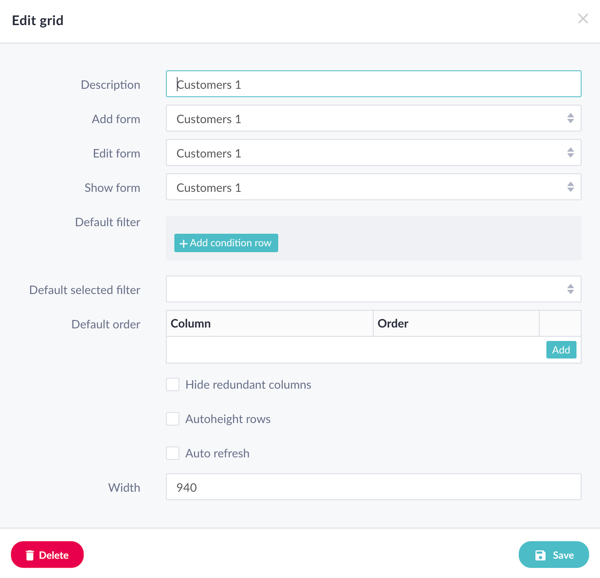Click the floppy disk icon on Save
600x578 pixels.
click(x=540, y=555)
